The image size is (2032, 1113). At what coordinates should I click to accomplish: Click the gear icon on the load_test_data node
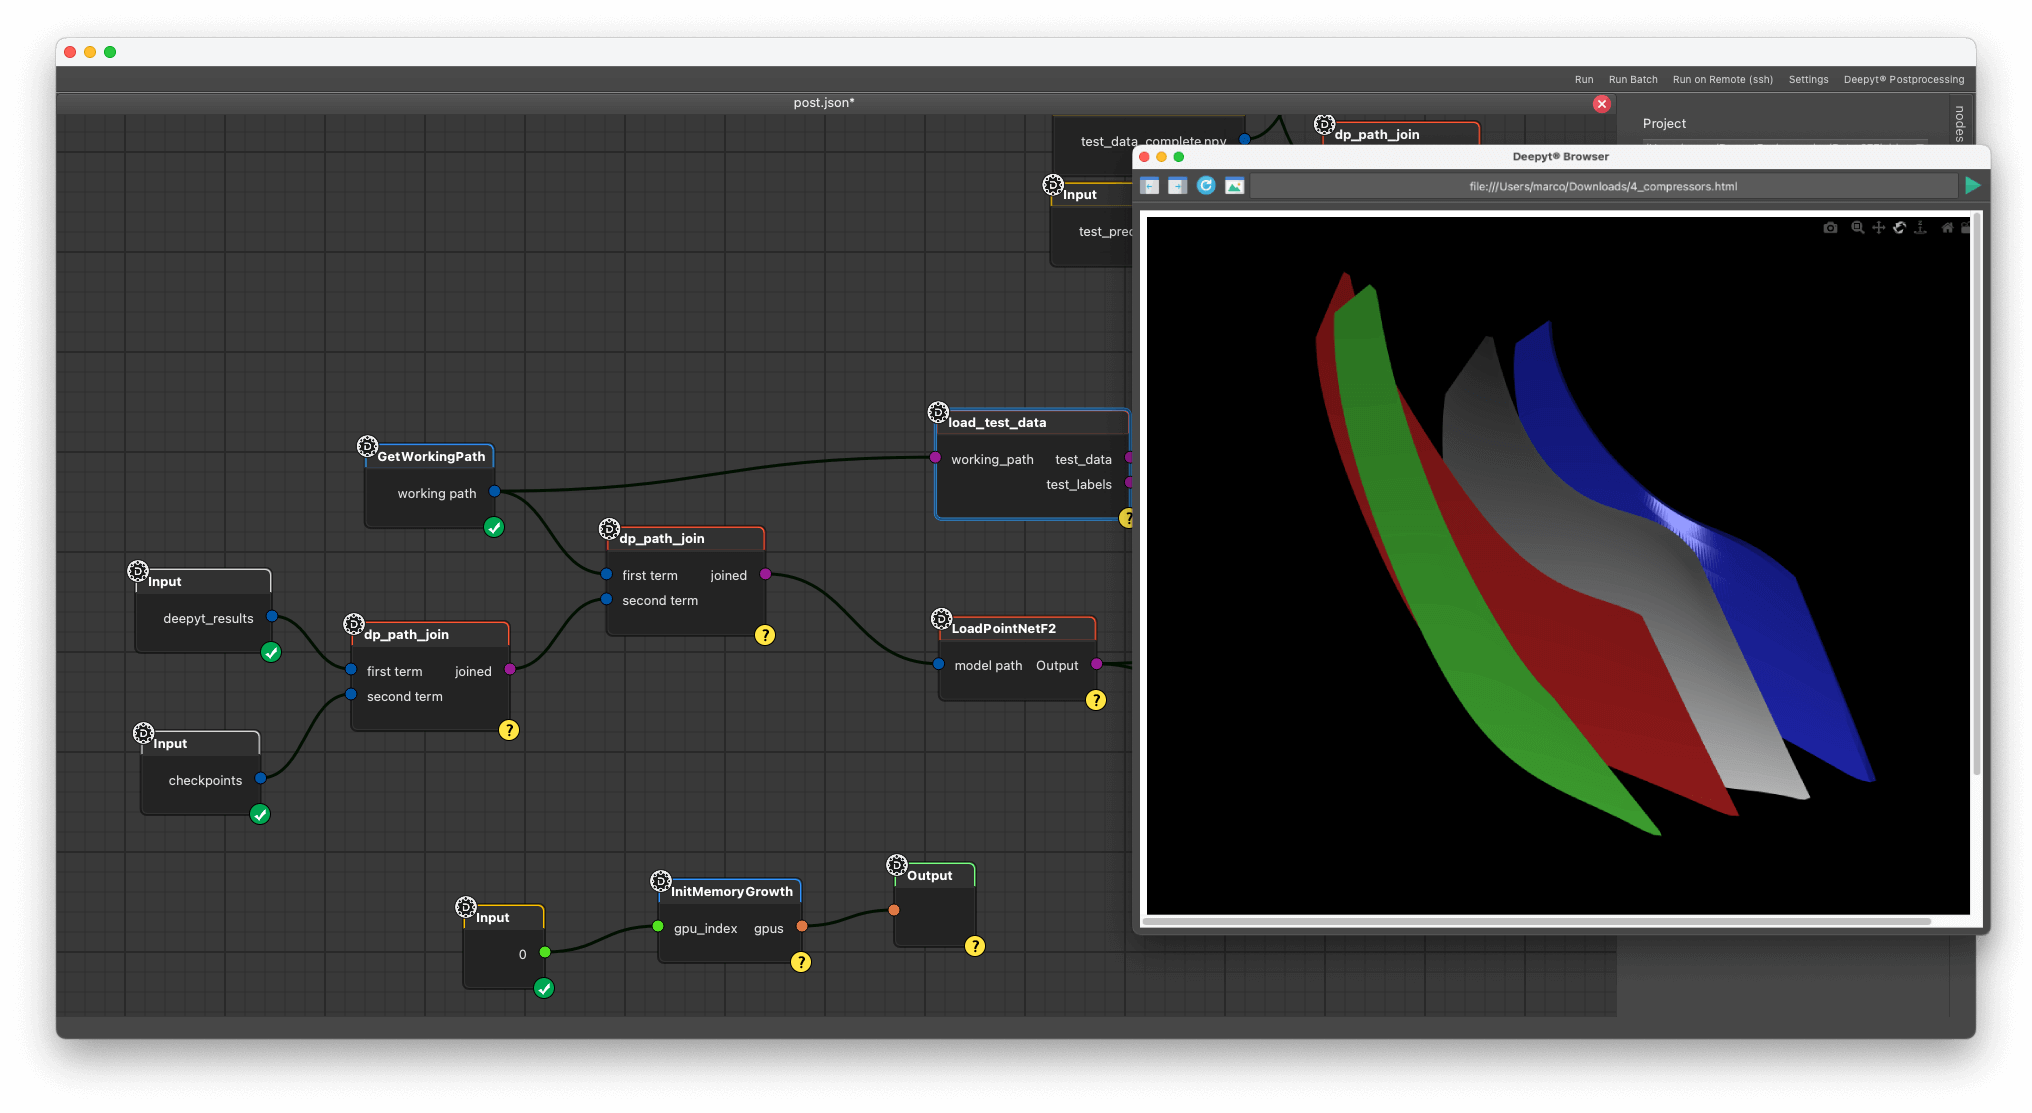(x=938, y=412)
